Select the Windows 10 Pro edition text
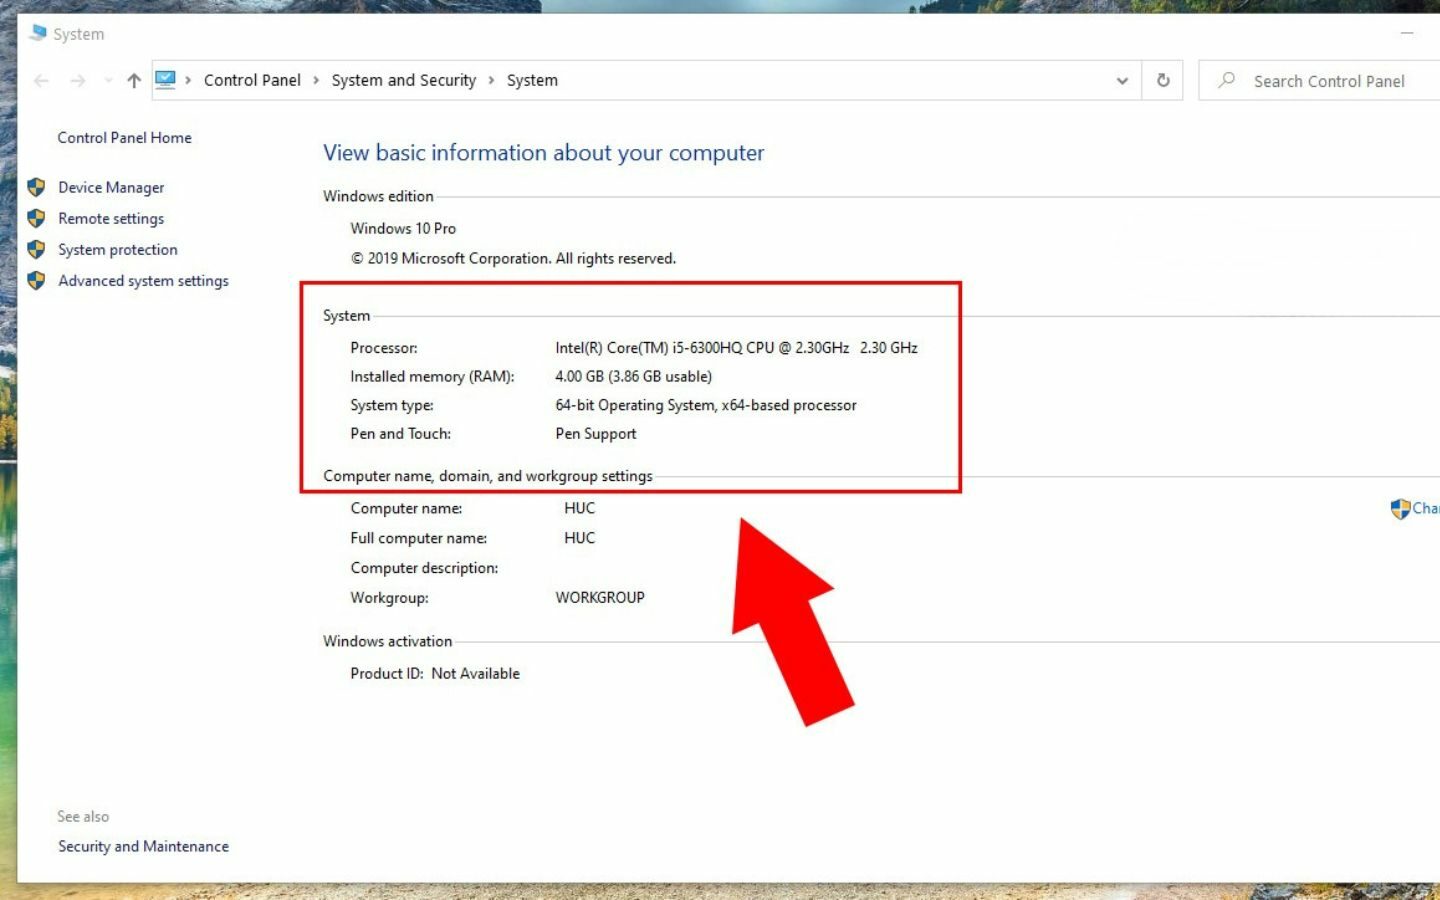 click(x=403, y=229)
